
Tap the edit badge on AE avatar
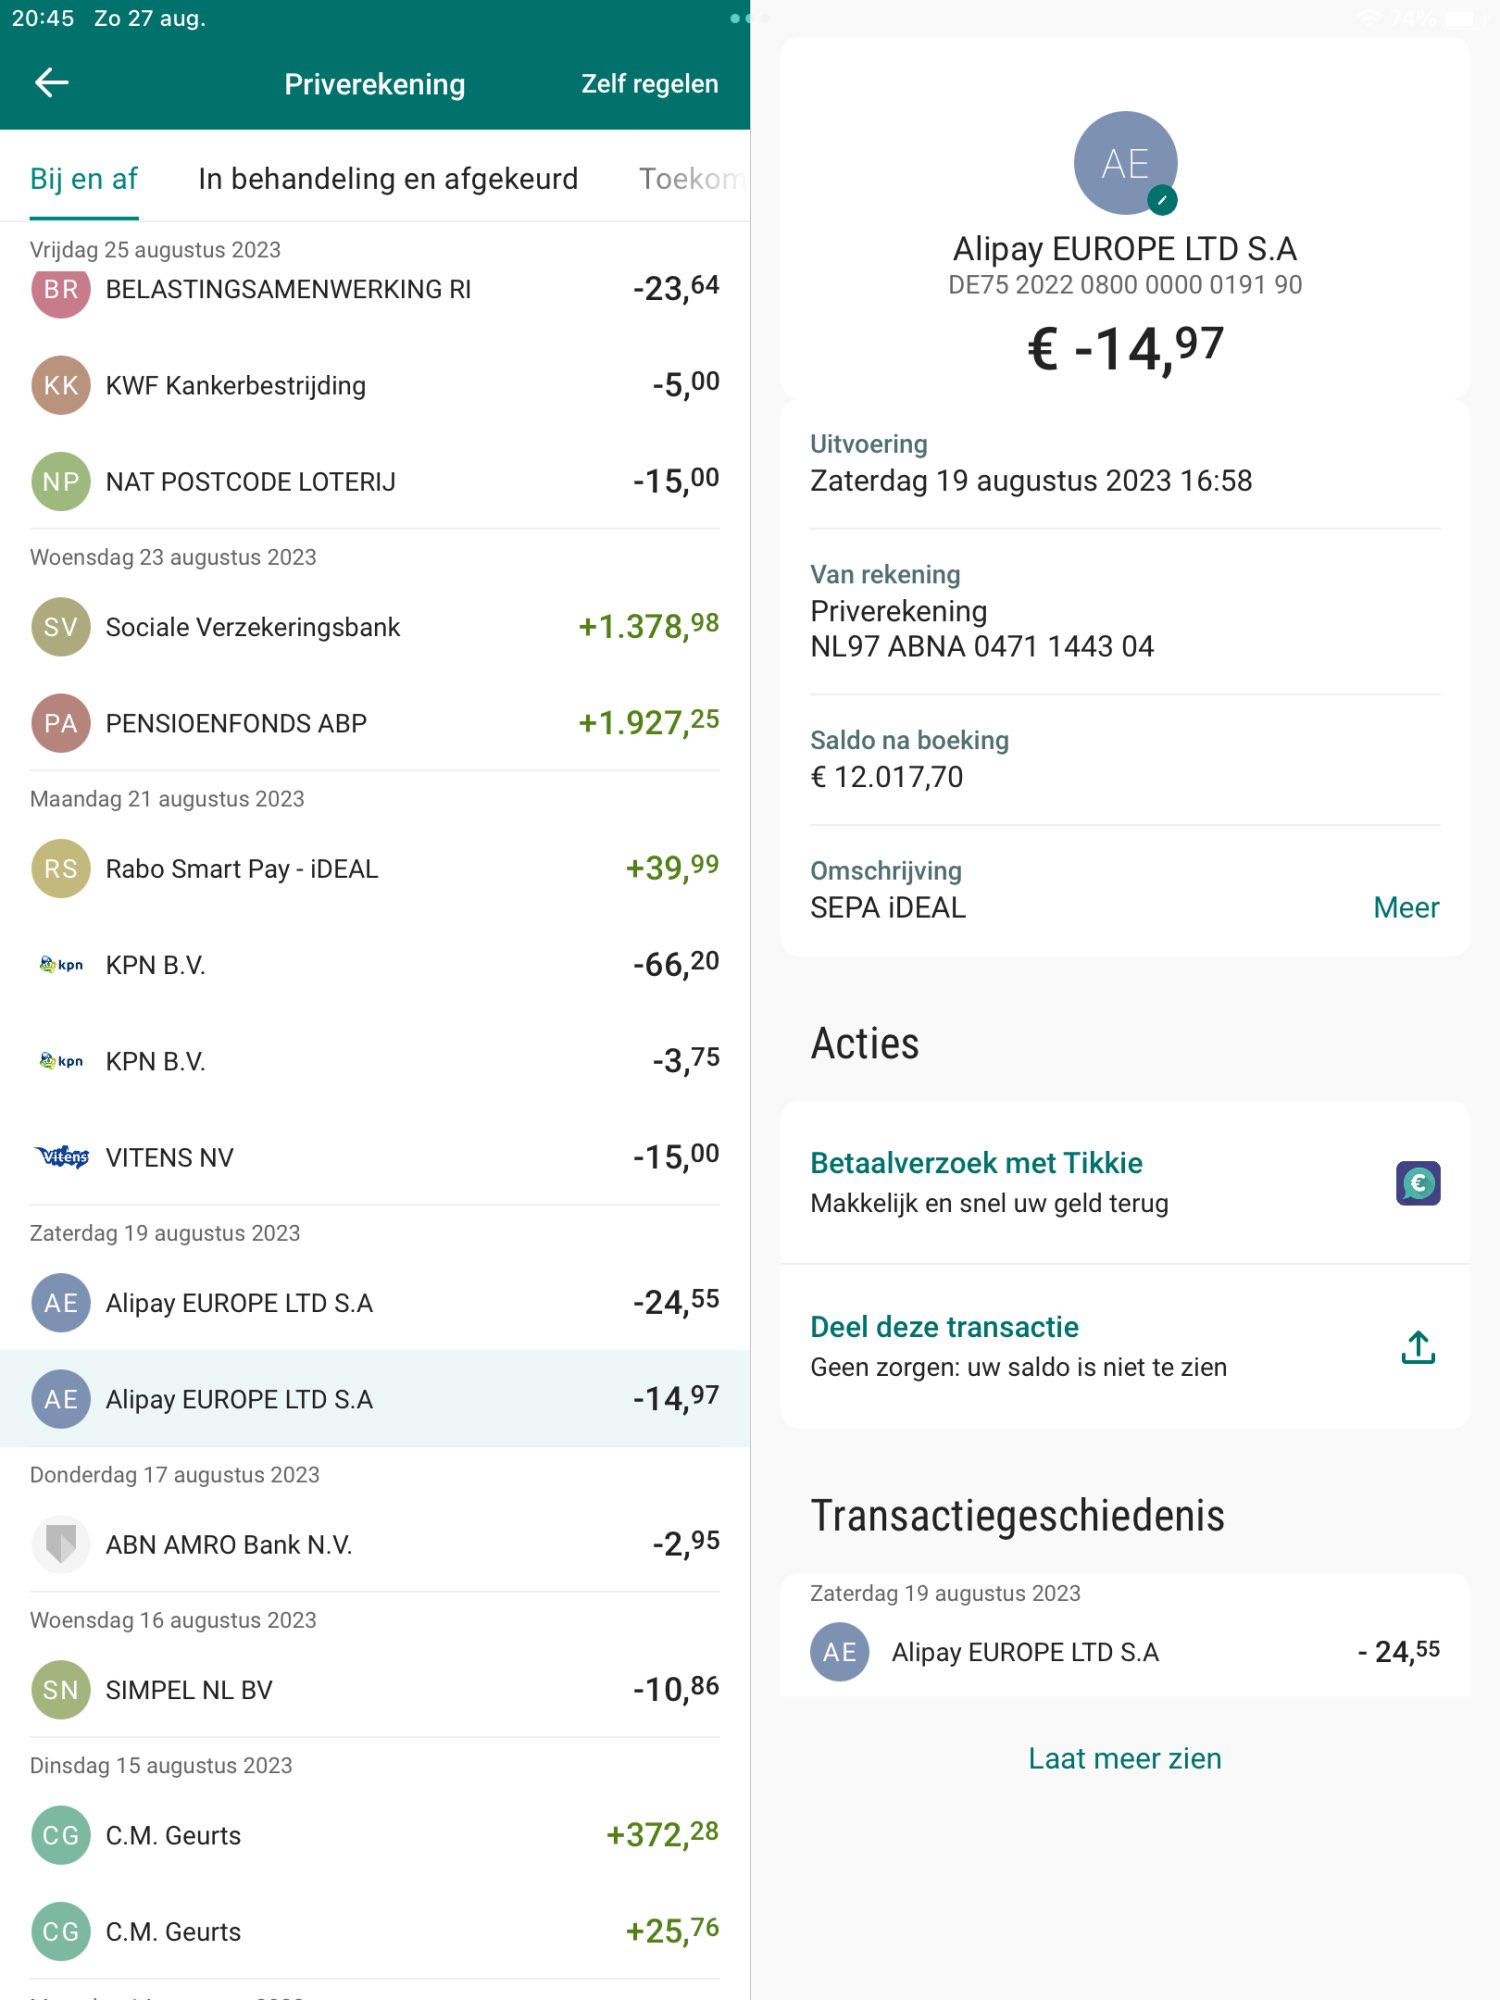(1161, 200)
